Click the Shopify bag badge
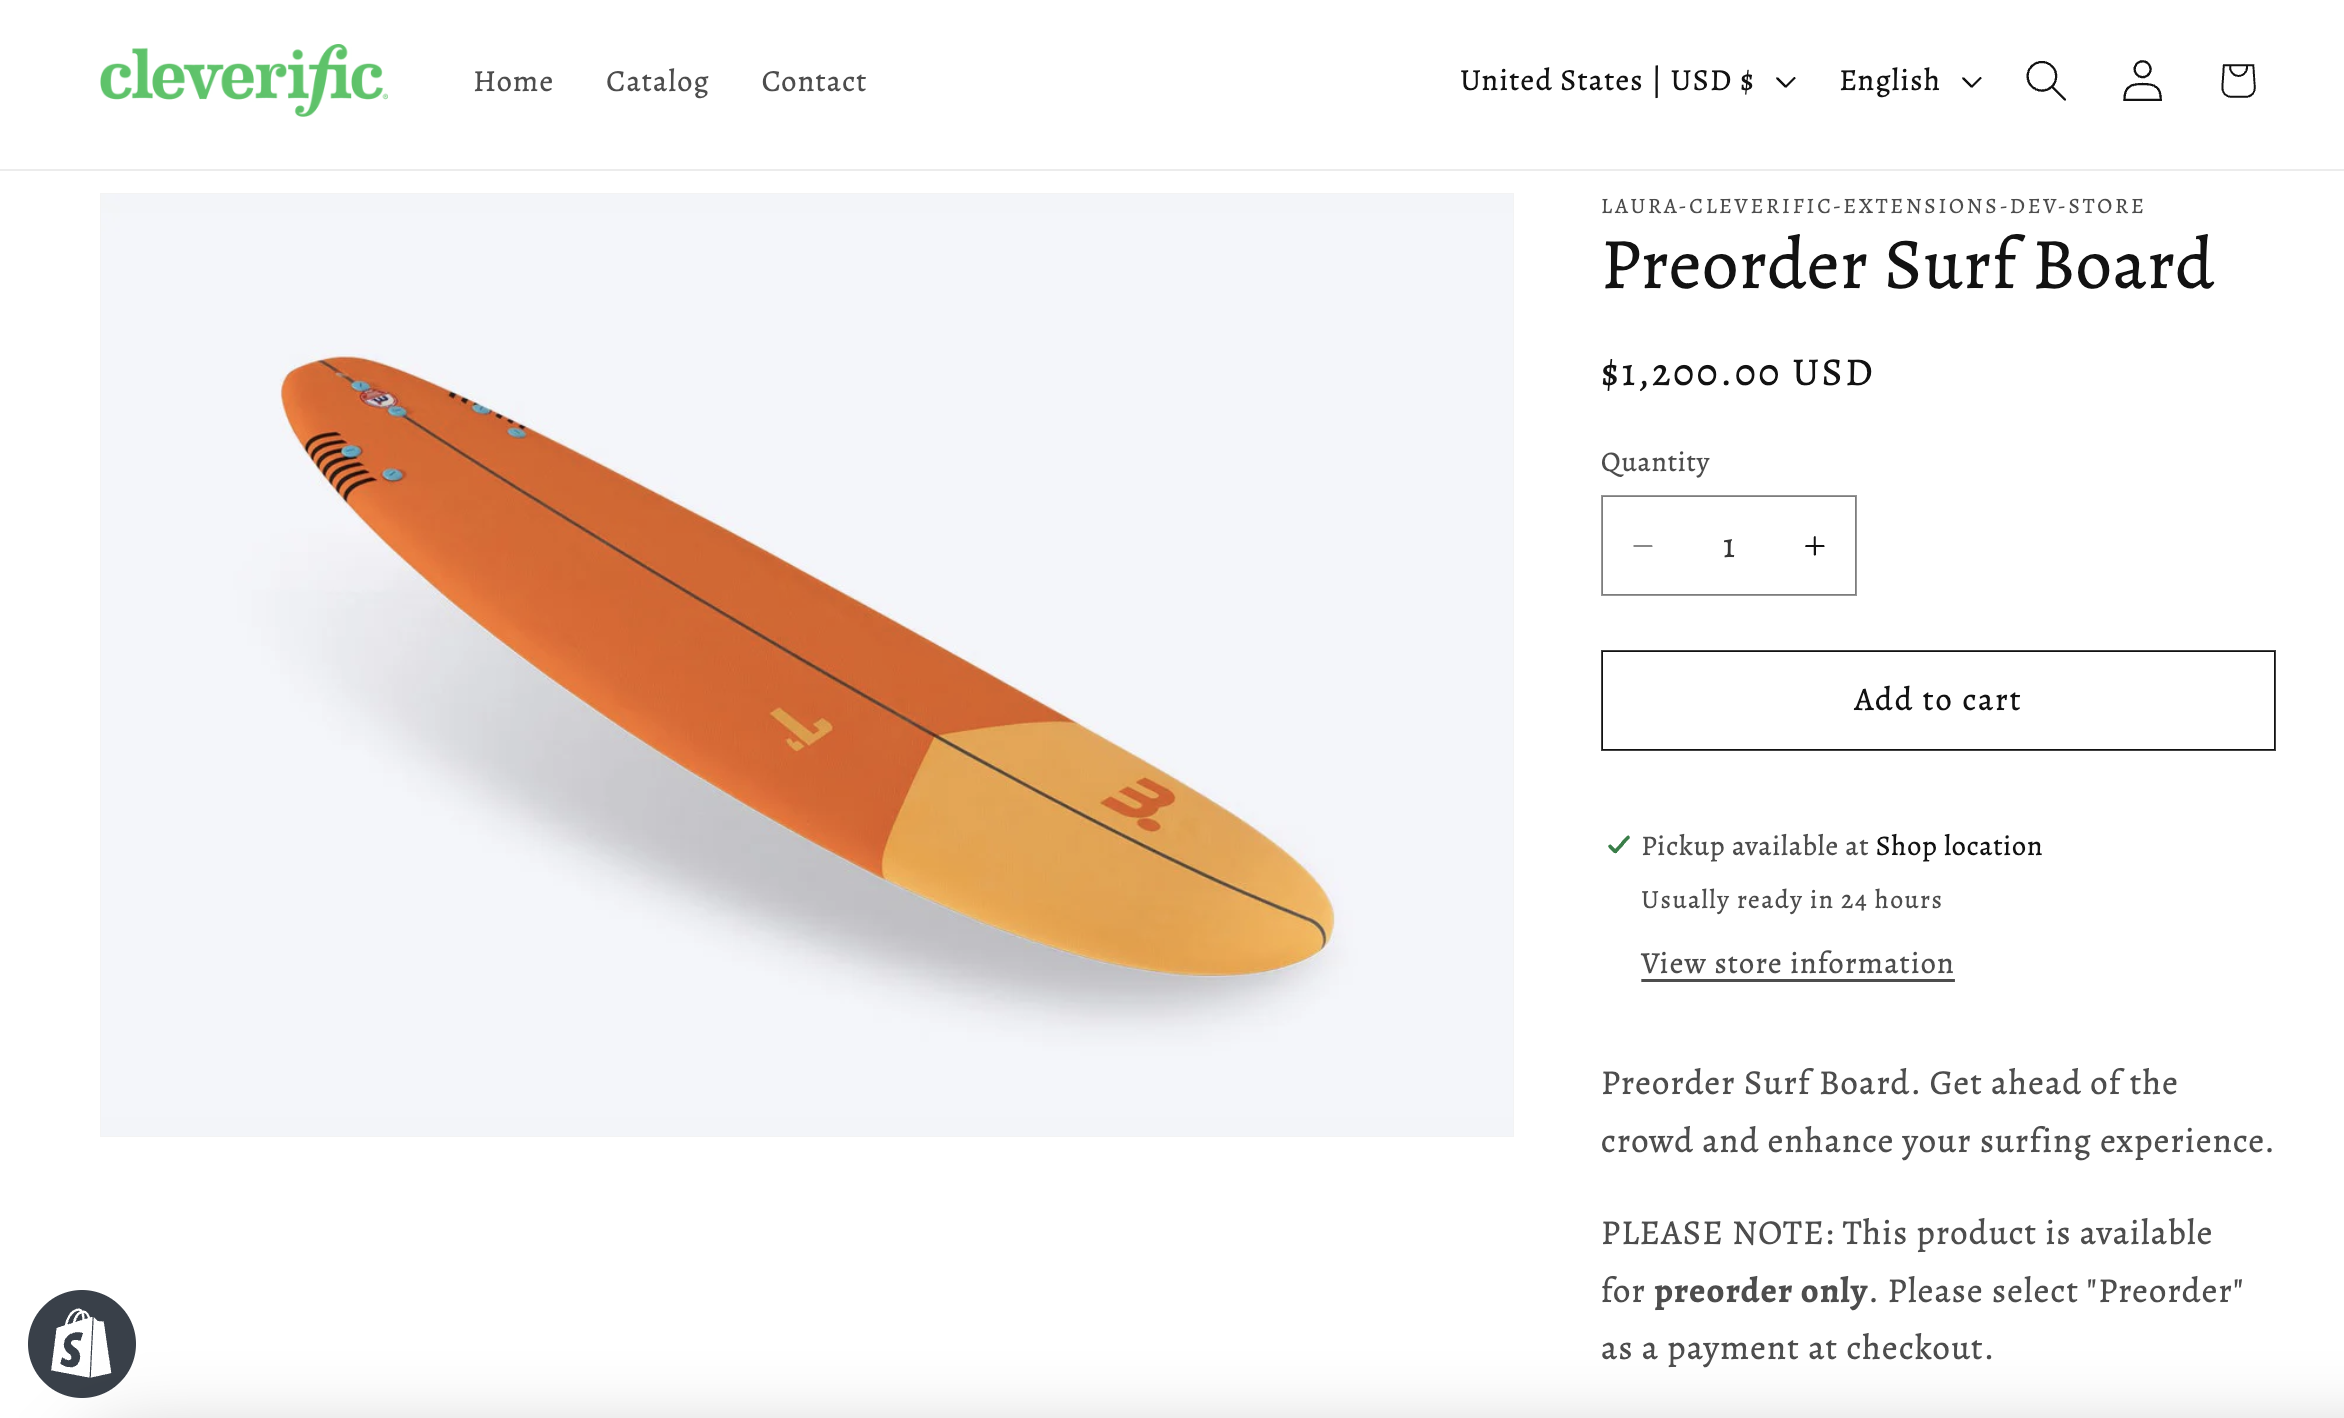 [x=82, y=1343]
